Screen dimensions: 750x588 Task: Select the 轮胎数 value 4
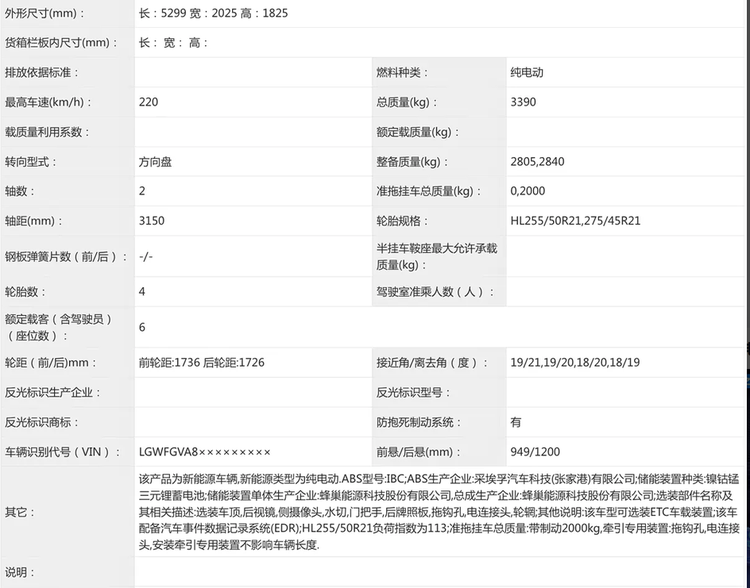point(142,291)
